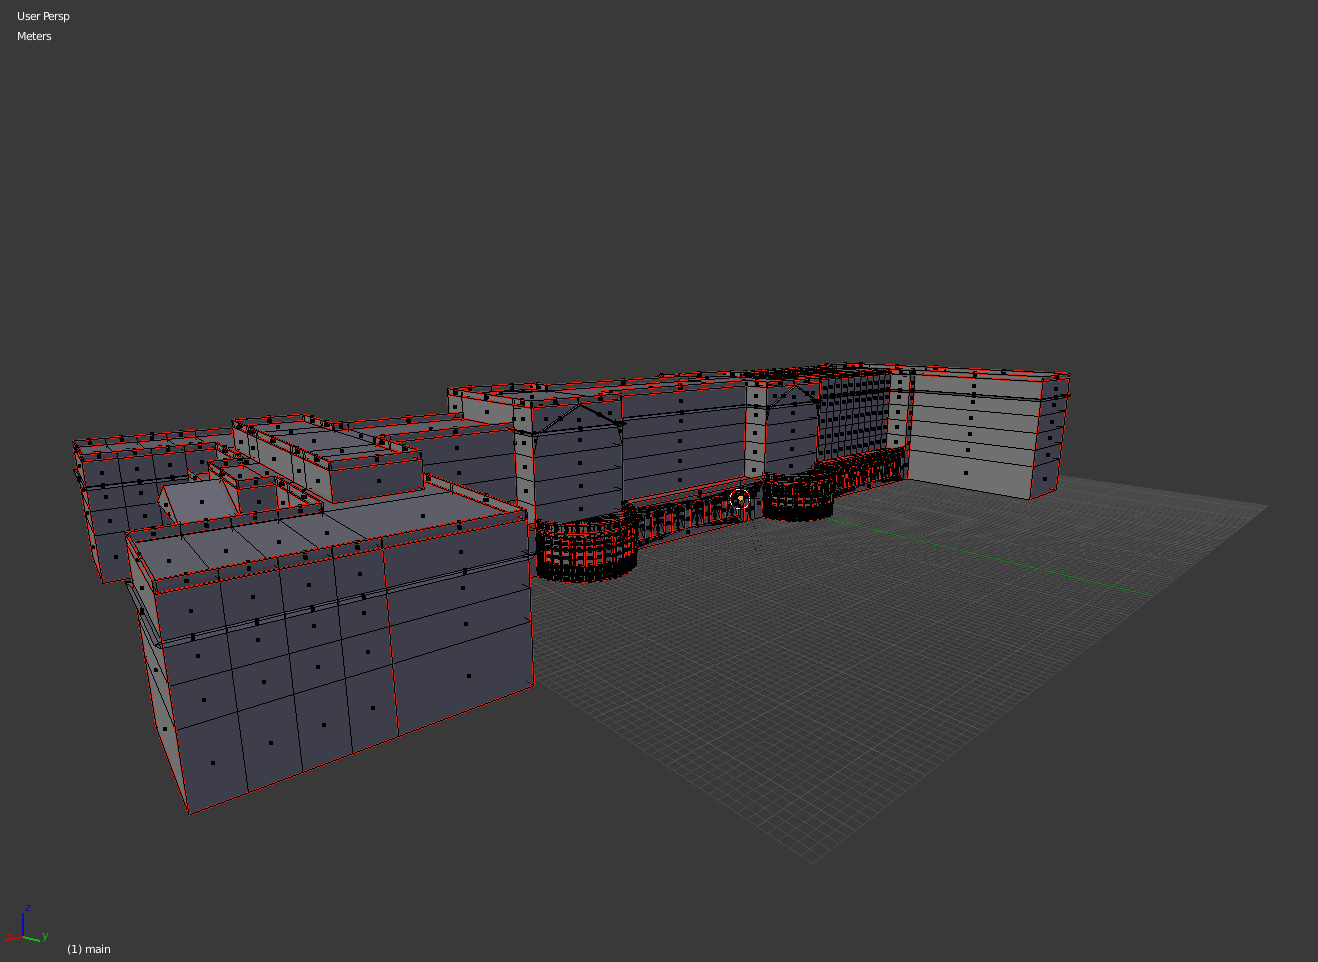Select the densely gridded window wall section
The image size is (1318, 962).
pyautogui.click(x=853, y=413)
